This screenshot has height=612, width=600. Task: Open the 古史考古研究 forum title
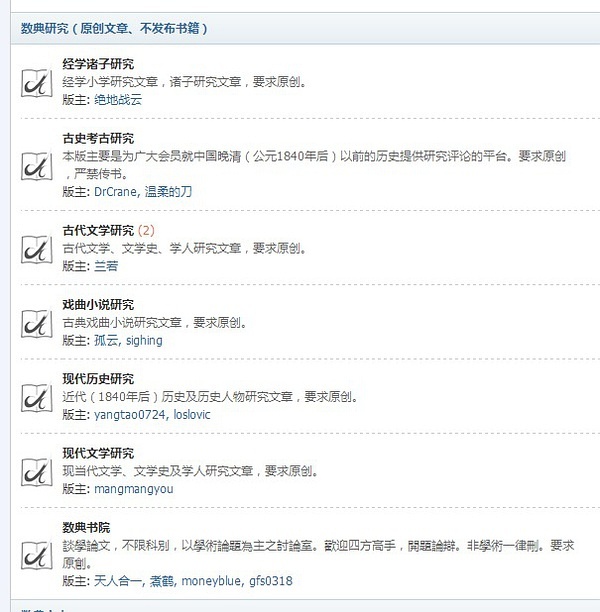coord(98,139)
